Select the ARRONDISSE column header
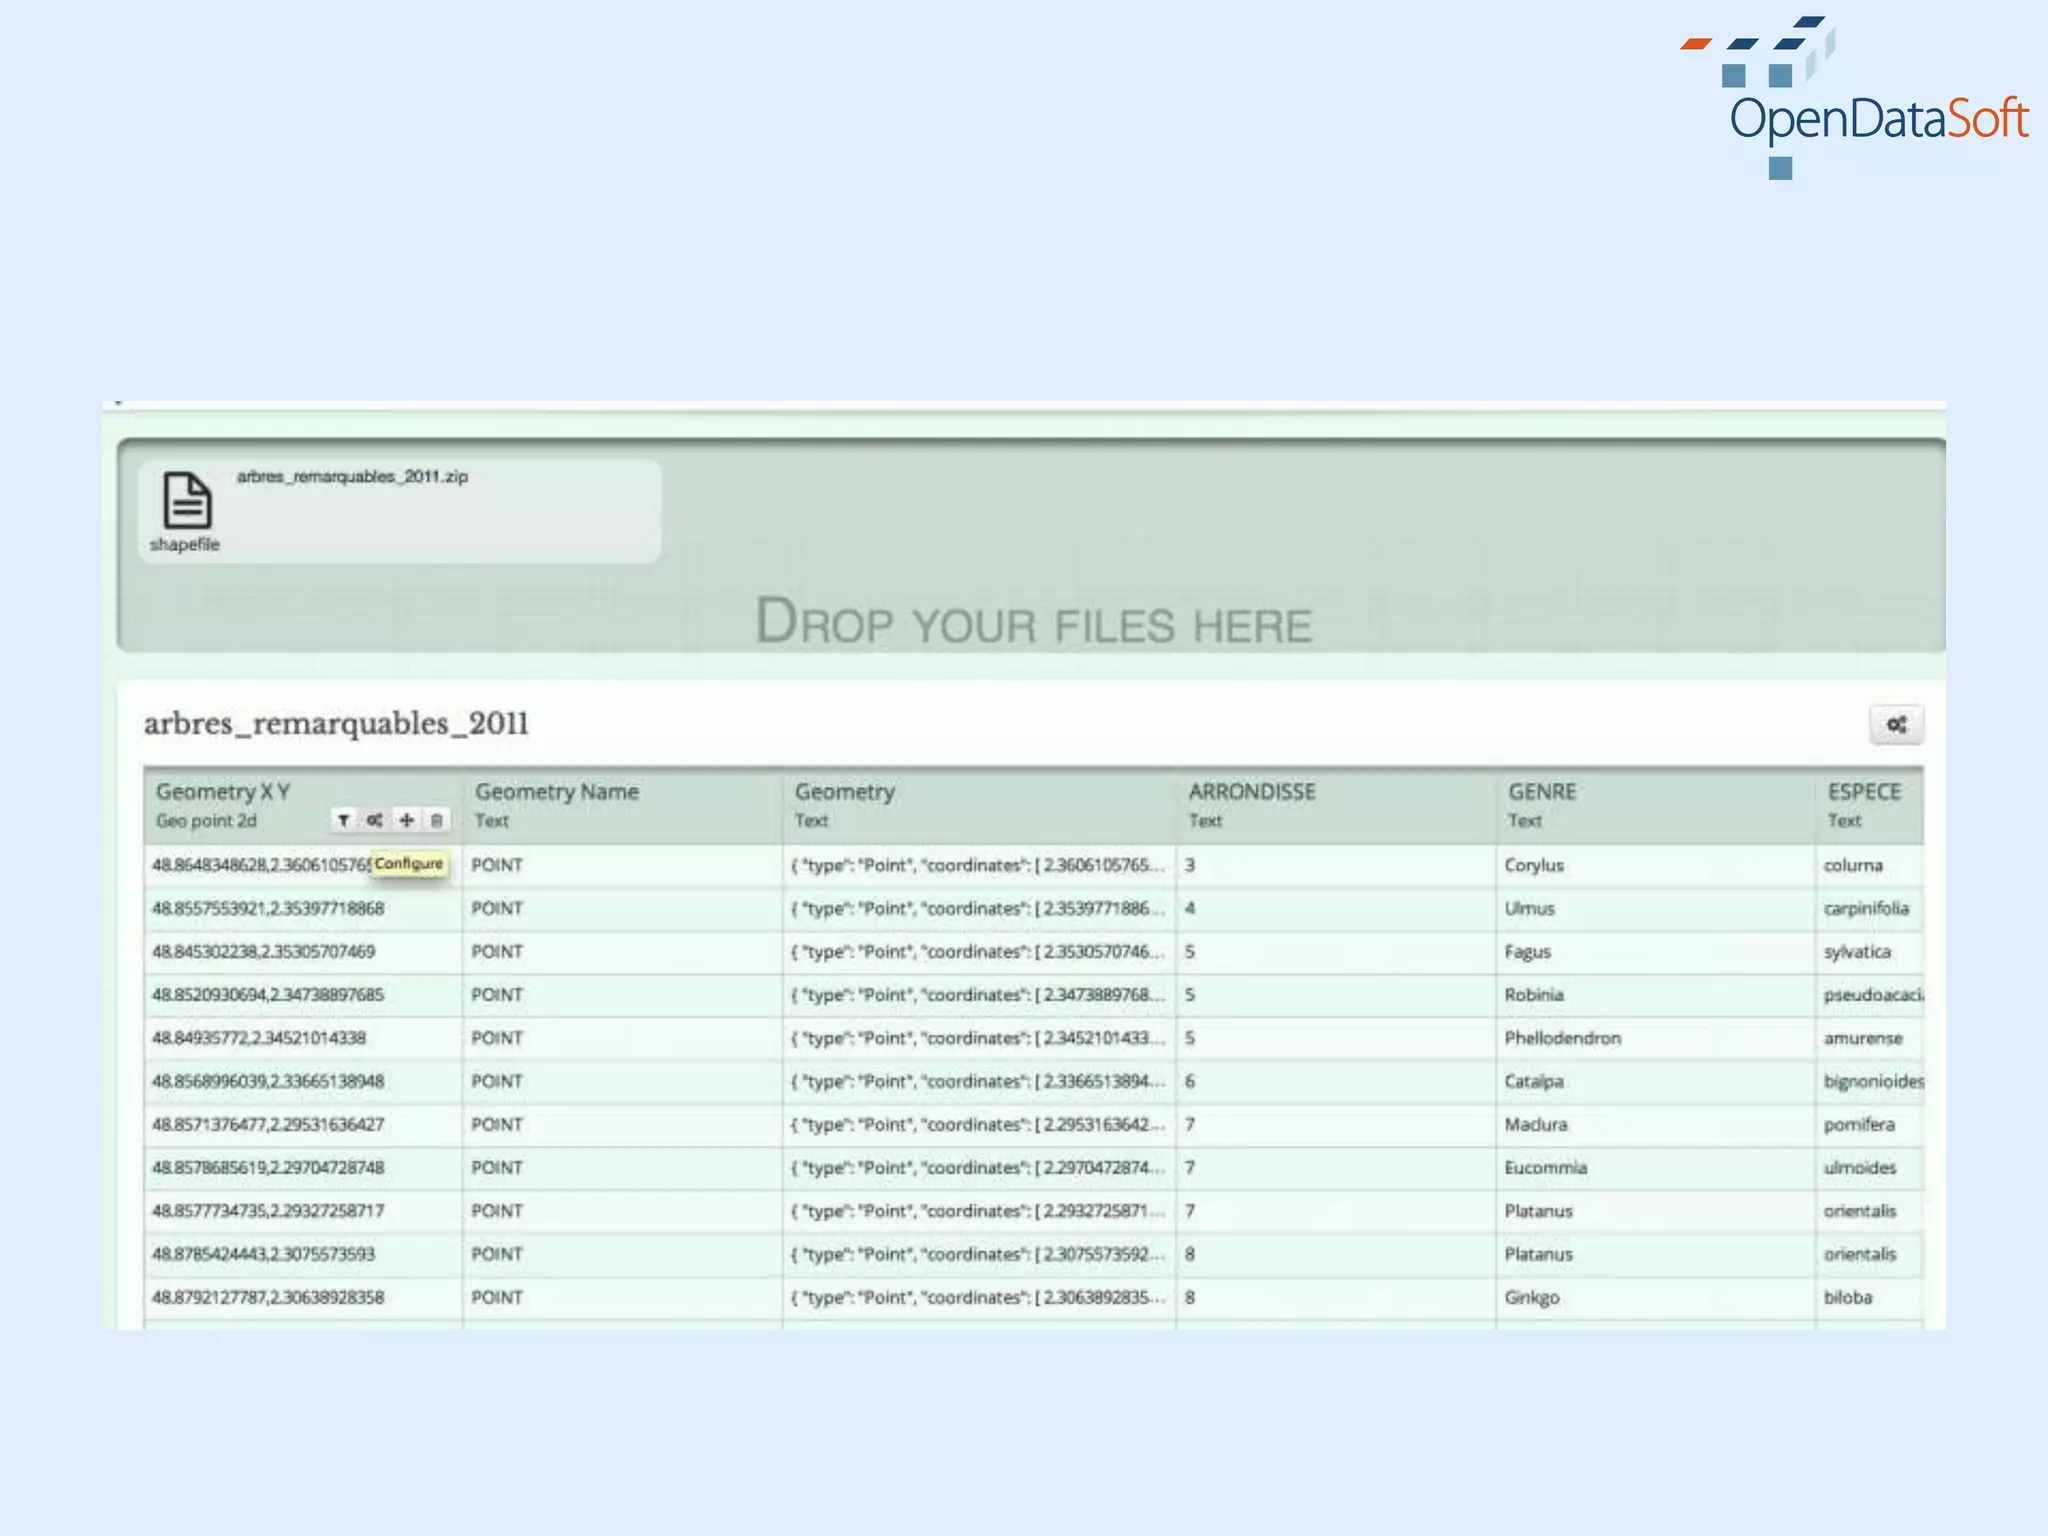 [1252, 792]
